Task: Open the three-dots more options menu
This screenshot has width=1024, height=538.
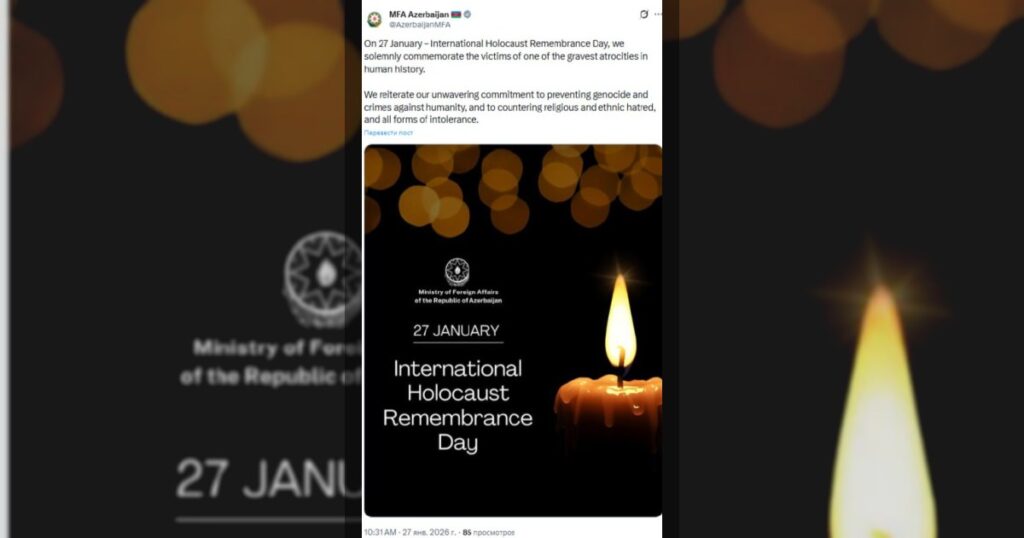Action: (658, 14)
